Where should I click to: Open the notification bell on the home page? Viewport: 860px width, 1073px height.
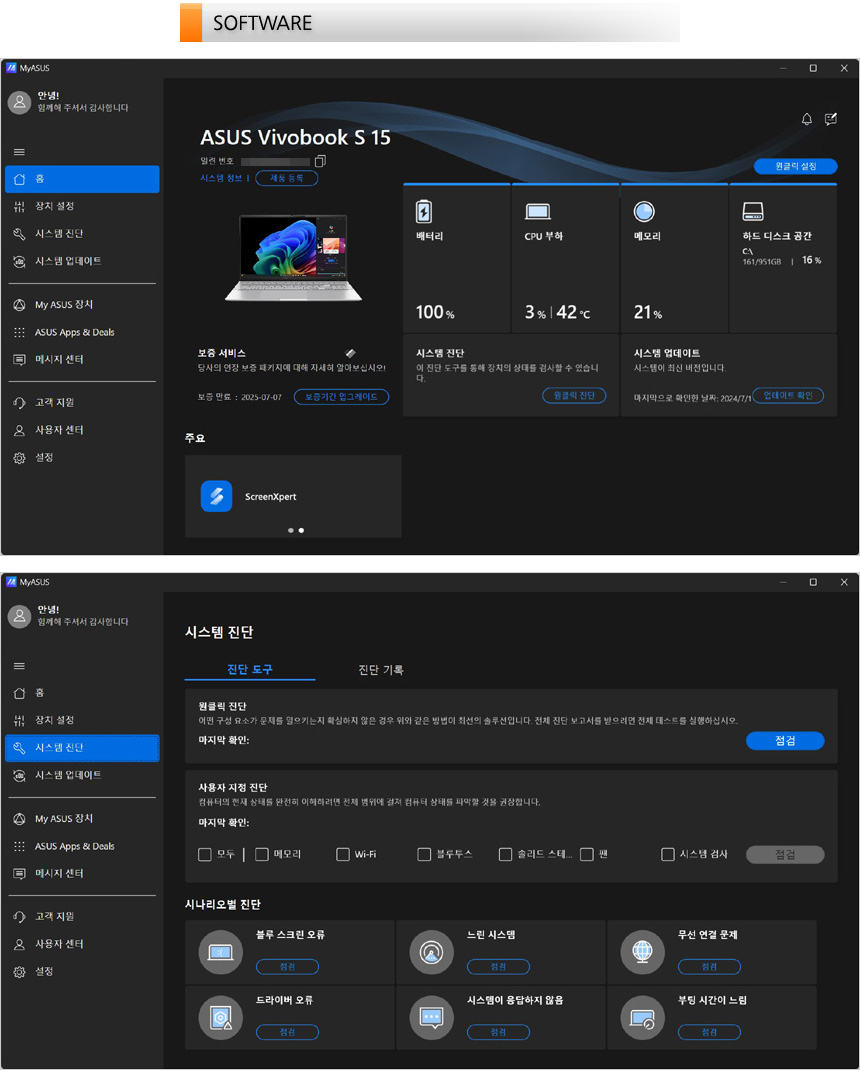(x=807, y=120)
